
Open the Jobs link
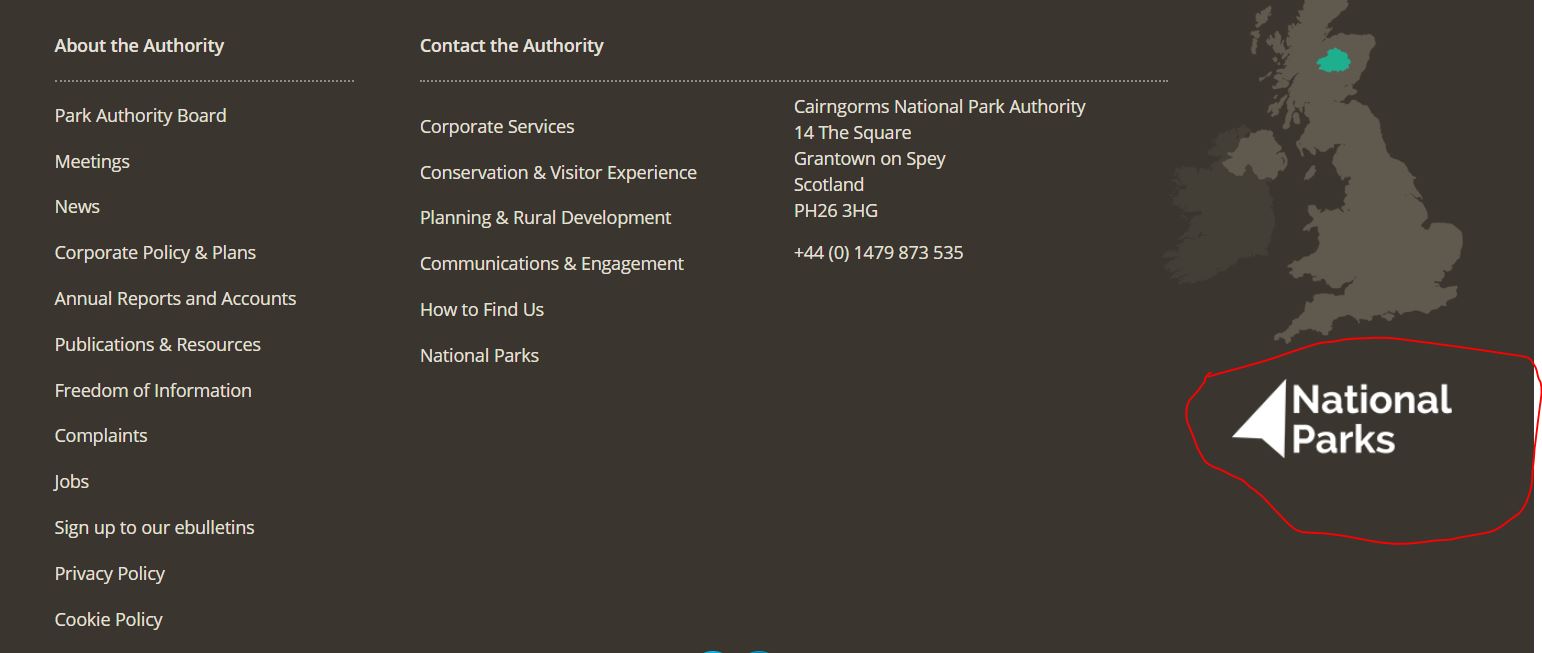[72, 481]
